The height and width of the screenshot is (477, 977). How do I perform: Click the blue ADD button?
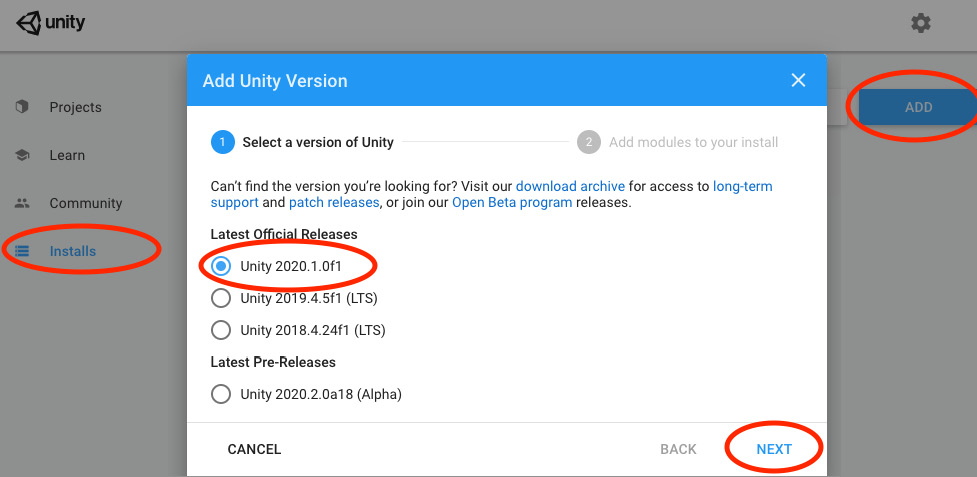coord(917,107)
